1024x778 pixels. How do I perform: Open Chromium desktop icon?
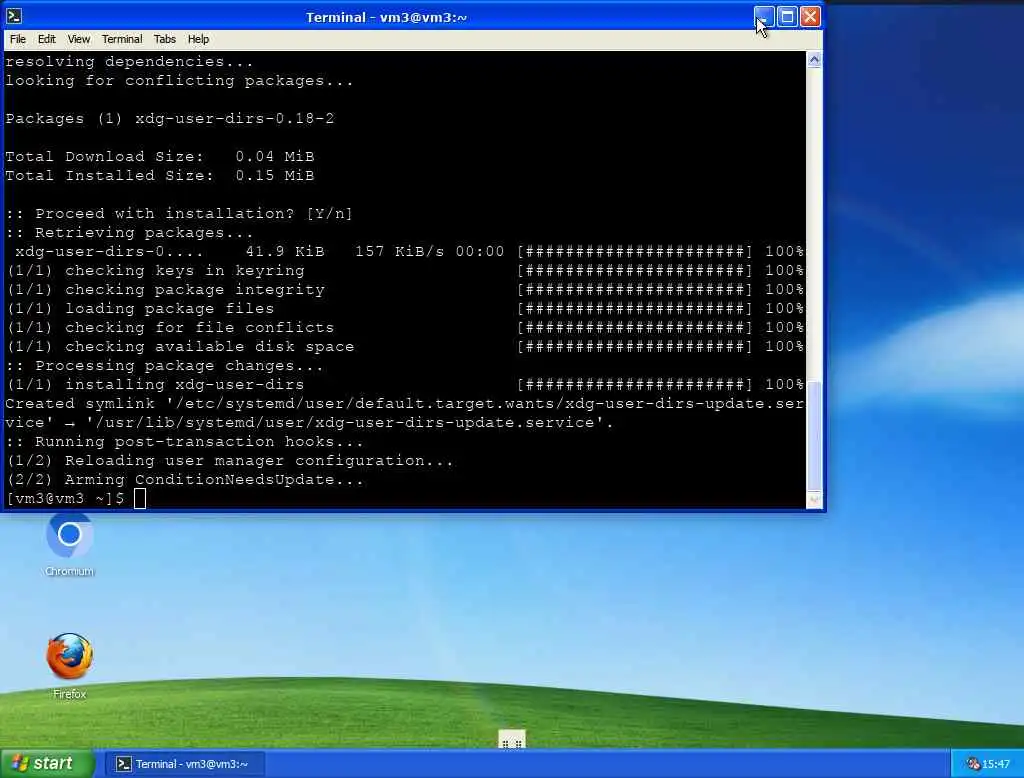[69, 545]
